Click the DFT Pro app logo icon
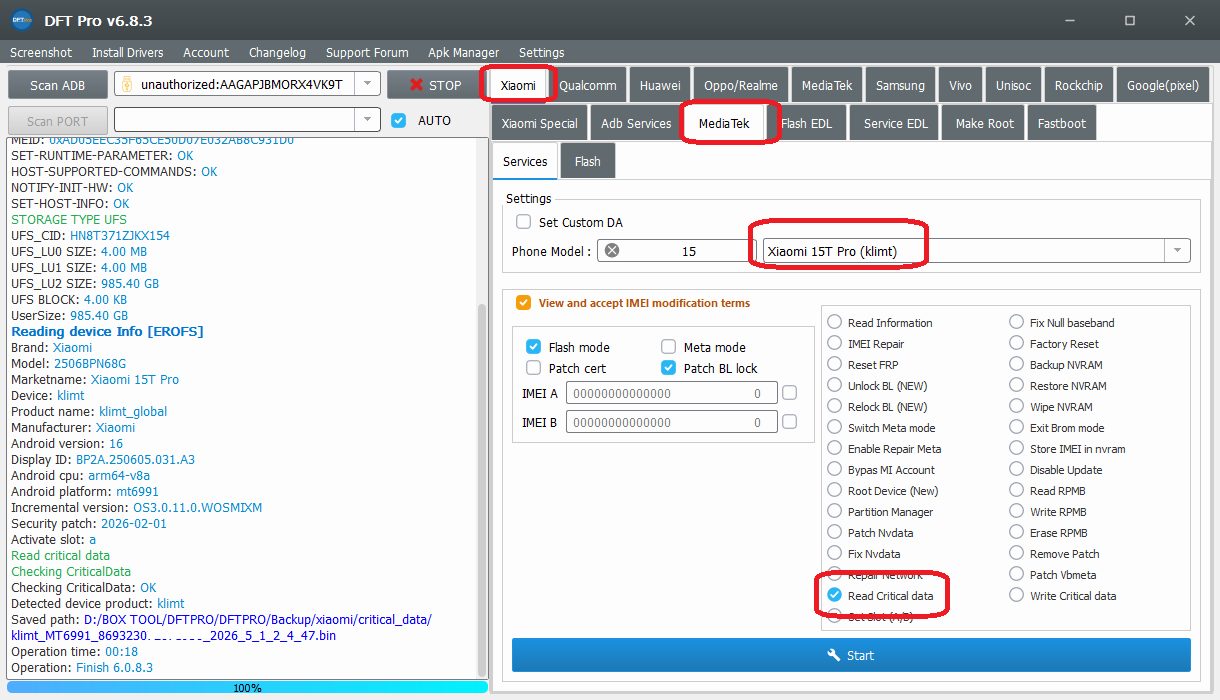 click(22, 20)
